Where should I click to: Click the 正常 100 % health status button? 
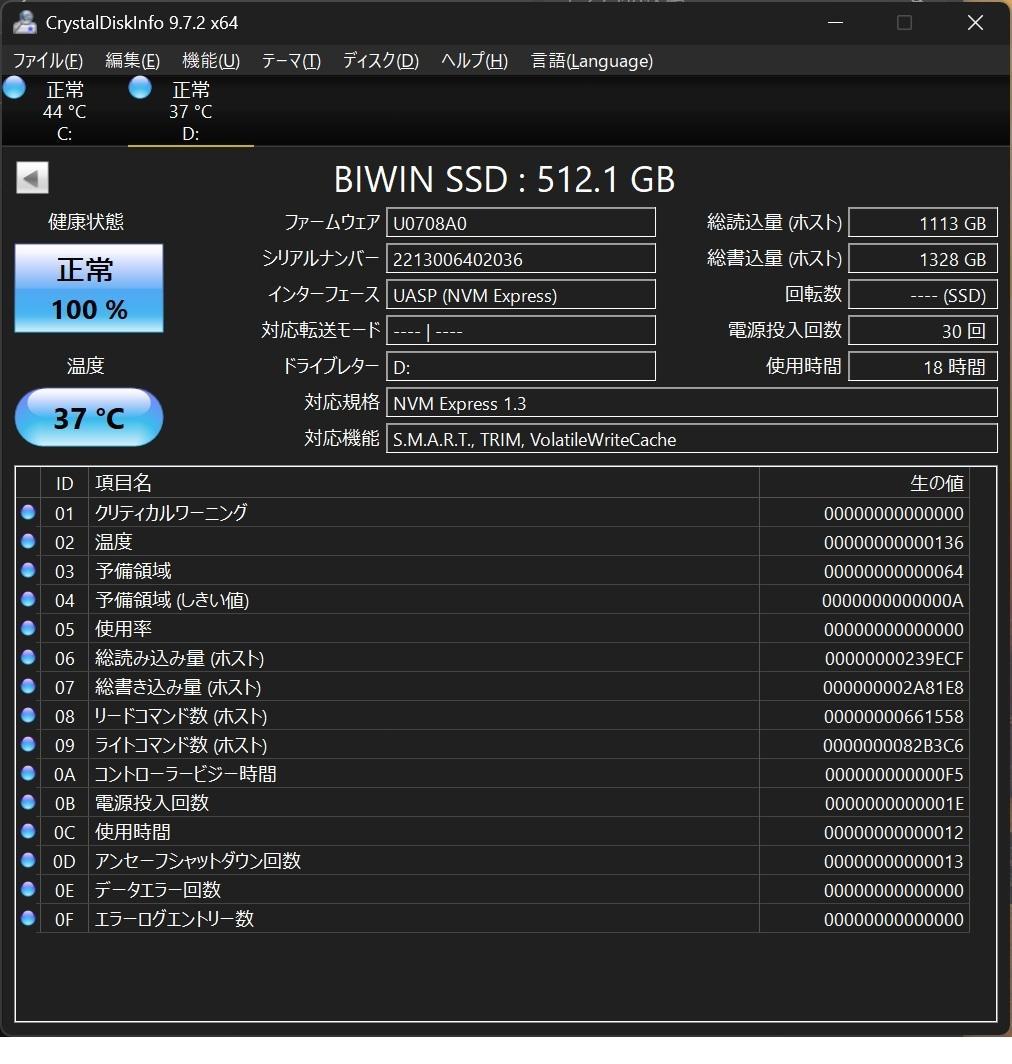pos(89,288)
